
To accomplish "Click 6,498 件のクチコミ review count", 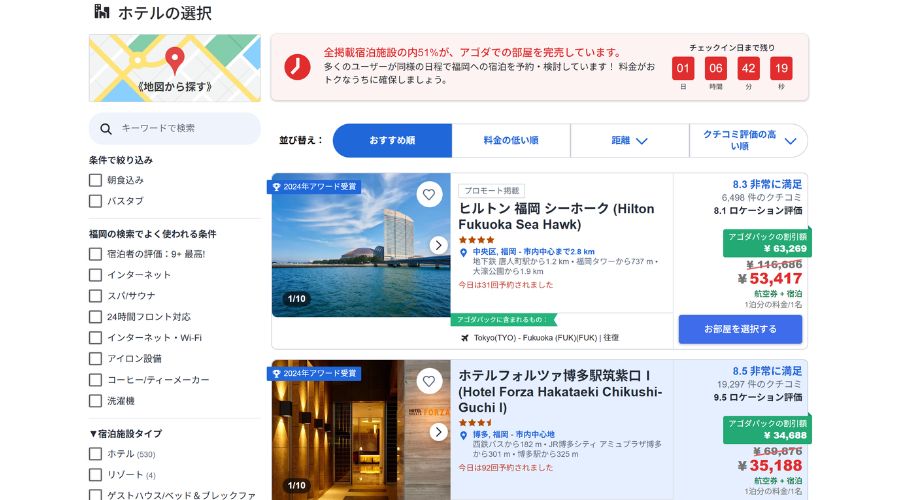I will coord(762,197).
